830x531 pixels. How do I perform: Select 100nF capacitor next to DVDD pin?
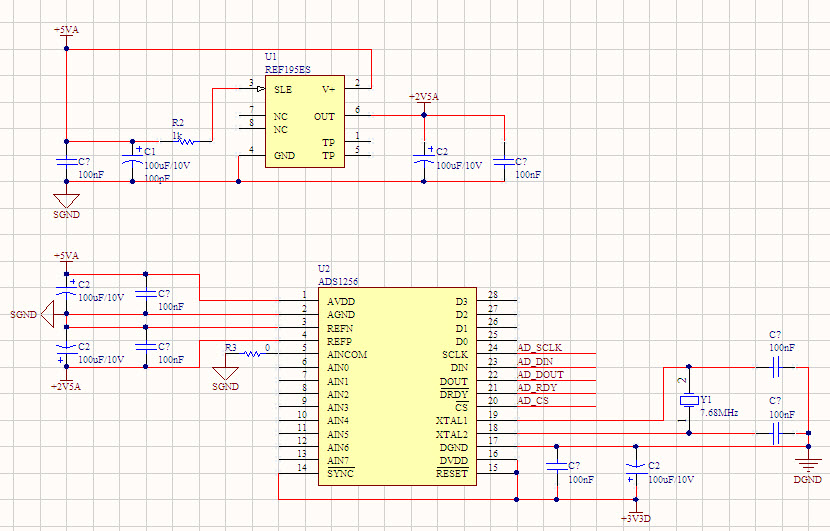556,466
